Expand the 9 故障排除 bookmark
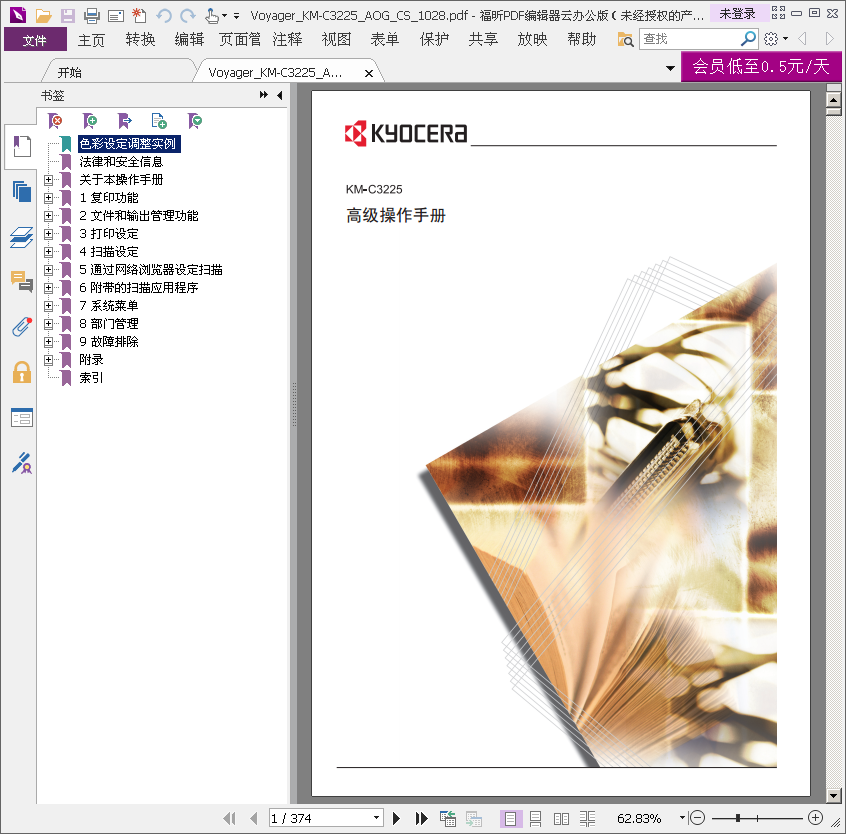 49,341
